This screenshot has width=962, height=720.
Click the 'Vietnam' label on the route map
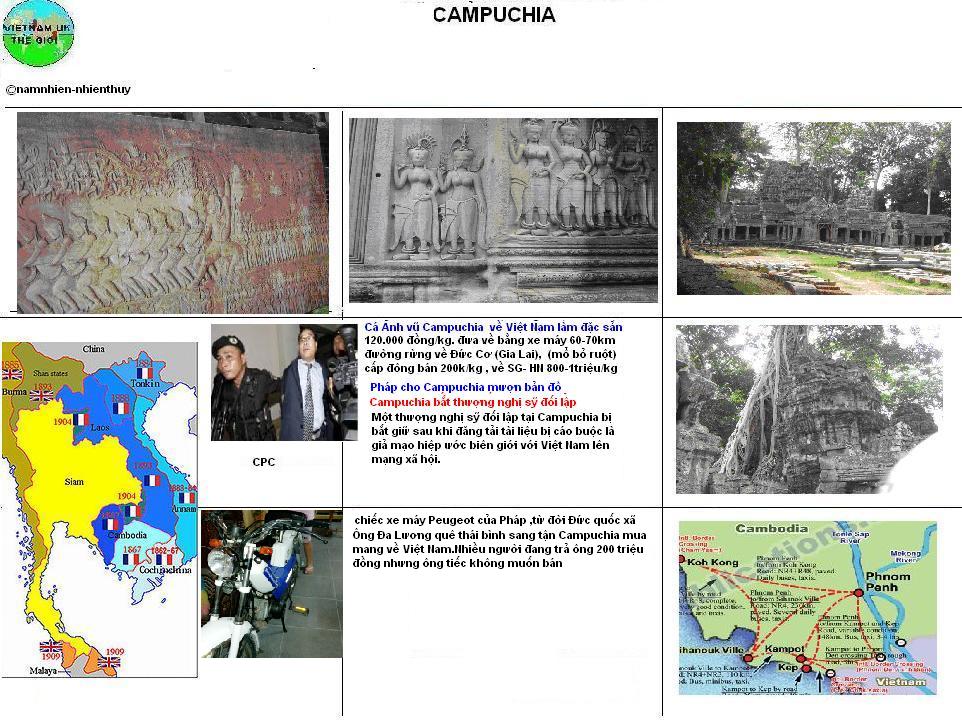901,681
